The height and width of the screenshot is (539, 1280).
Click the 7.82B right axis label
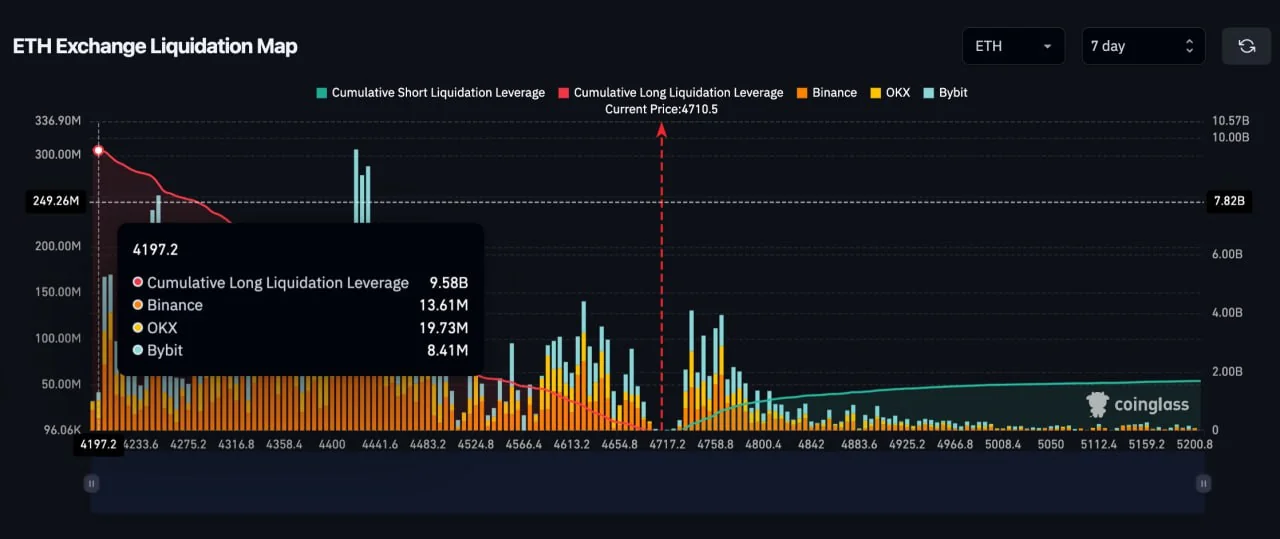point(1228,201)
